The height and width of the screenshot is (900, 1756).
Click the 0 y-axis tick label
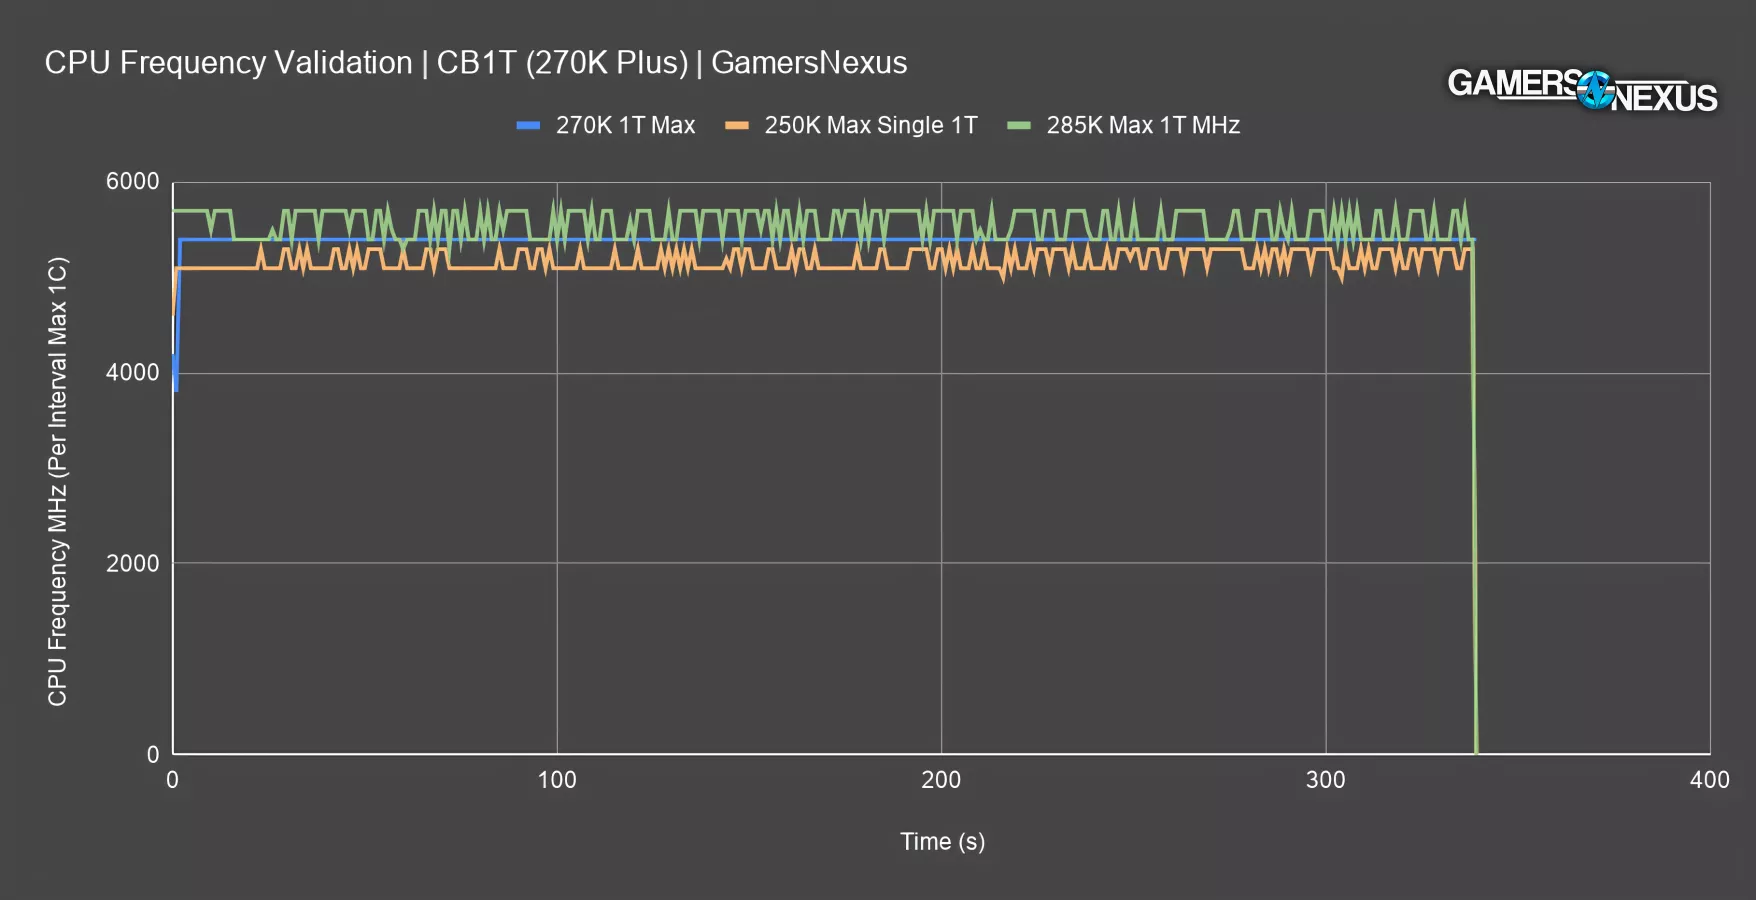(x=153, y=755)
